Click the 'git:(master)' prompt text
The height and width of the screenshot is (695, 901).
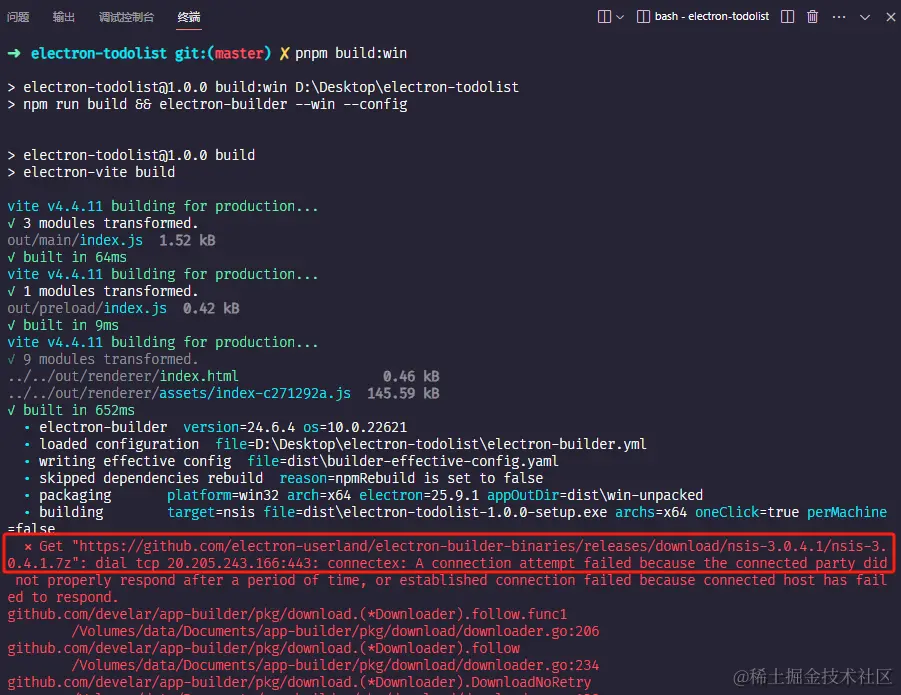[223, 53]
